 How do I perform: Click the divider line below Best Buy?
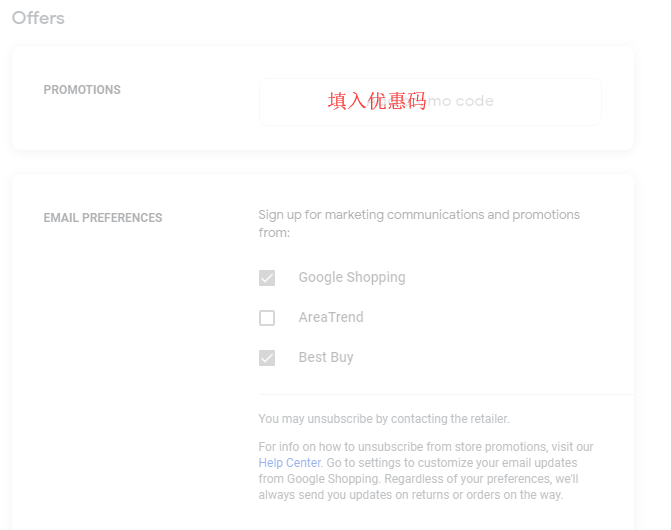tap(445, 395)
